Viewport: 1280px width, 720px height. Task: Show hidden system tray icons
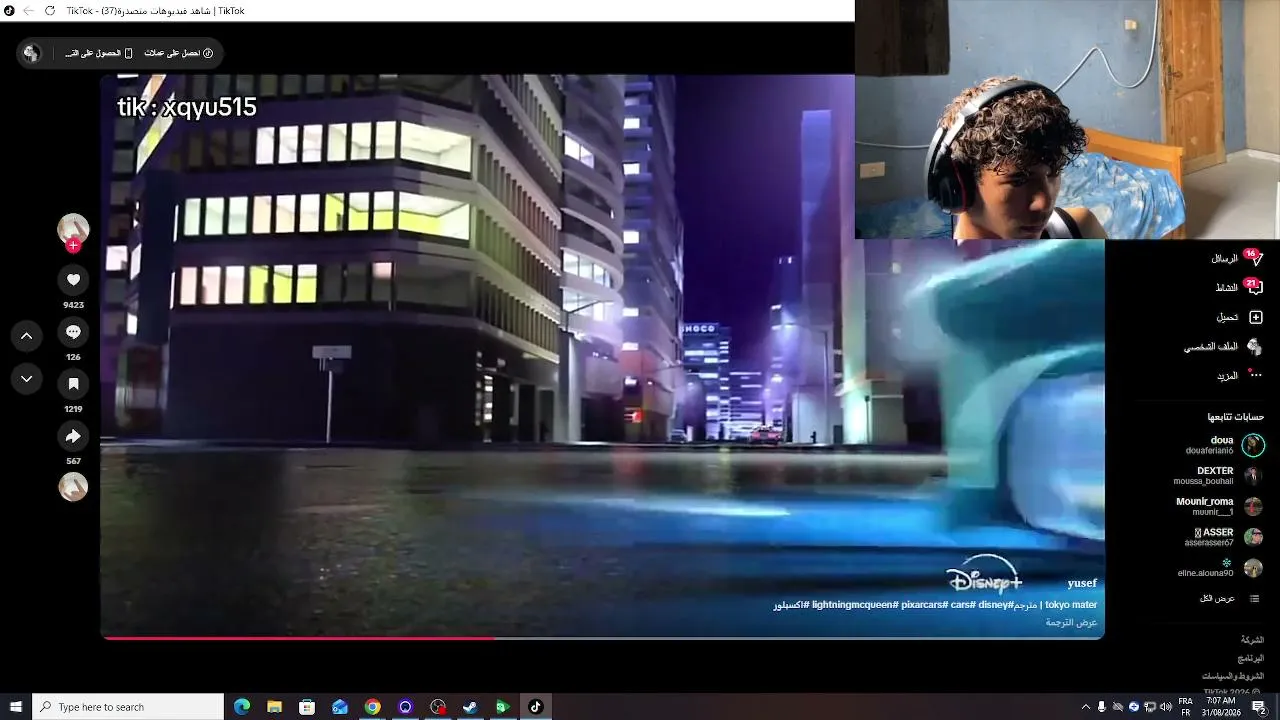(1086, 707)
